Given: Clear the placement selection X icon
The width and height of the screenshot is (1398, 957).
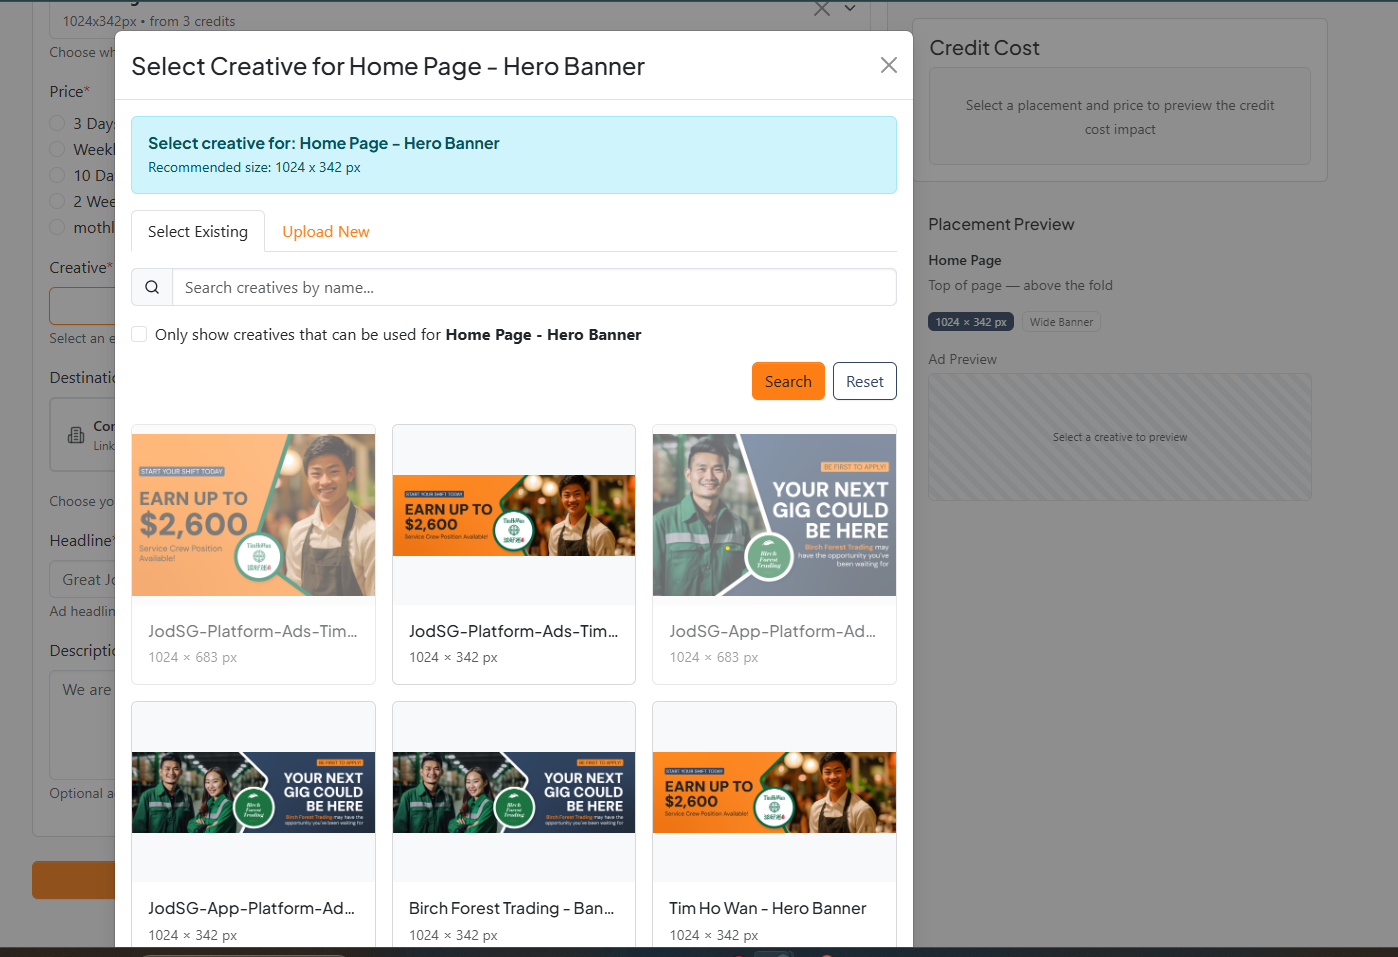Looking at the screenshot, I should click(x=822, y=9).
